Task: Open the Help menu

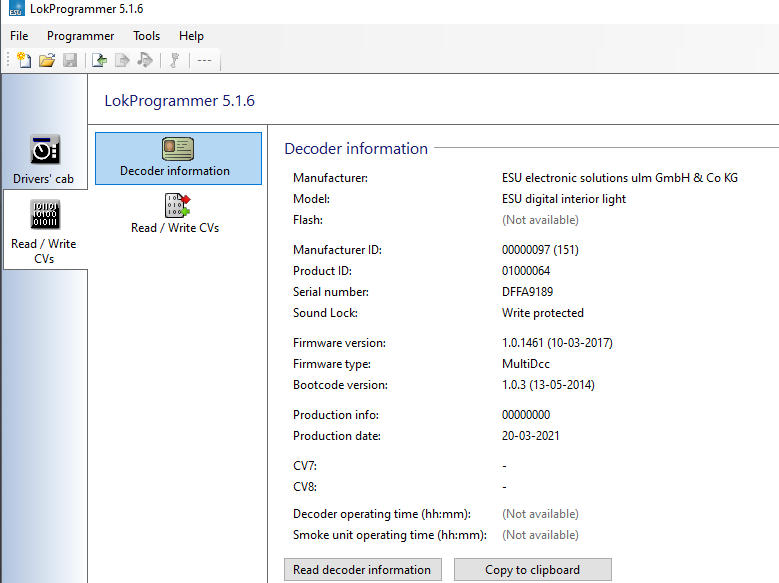Action: (191, 36)
